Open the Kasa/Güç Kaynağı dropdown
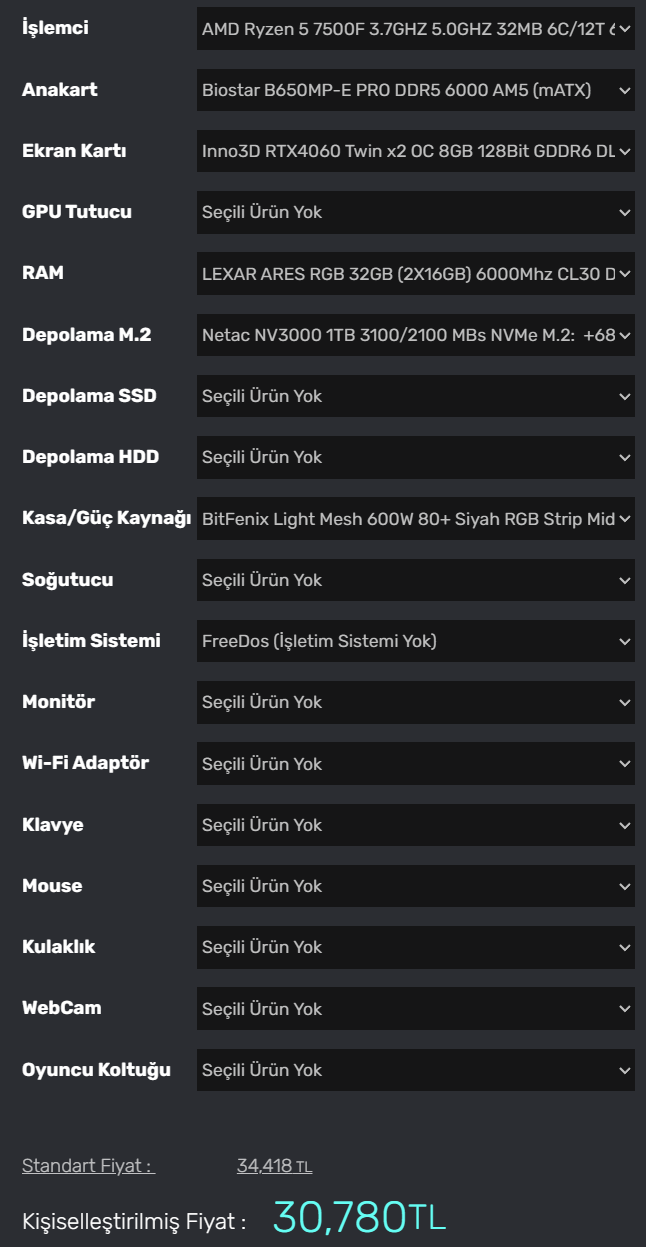646x1247 pixels. pyautogui.click(x=415, y=519)
